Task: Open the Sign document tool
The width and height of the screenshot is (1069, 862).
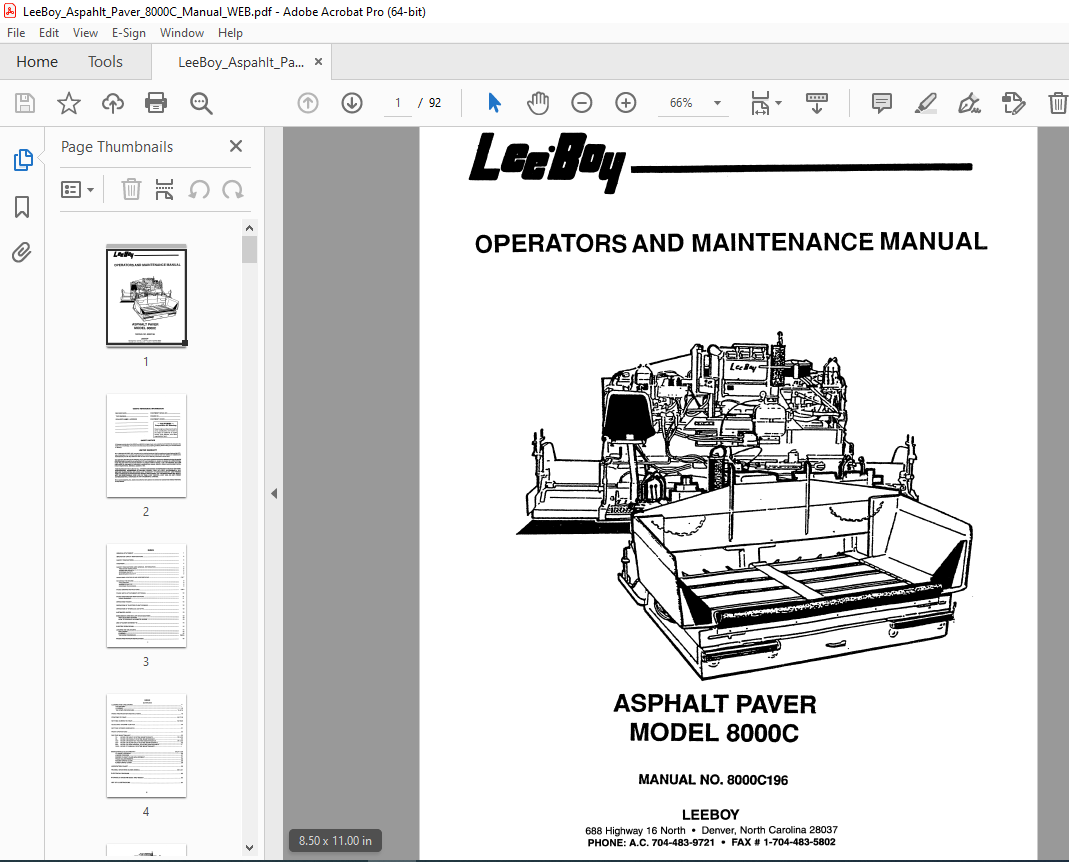Action: coord(969,103)
